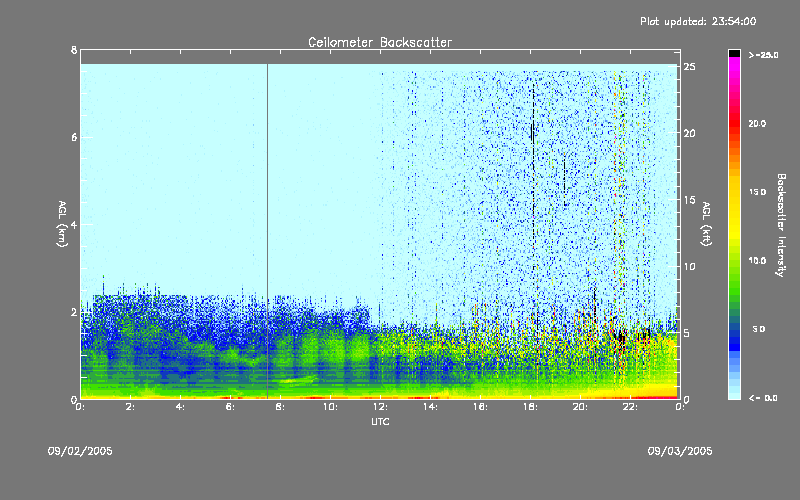Click the 'Ceilometer Backscatter' plot title

click(x=380, y=42)
